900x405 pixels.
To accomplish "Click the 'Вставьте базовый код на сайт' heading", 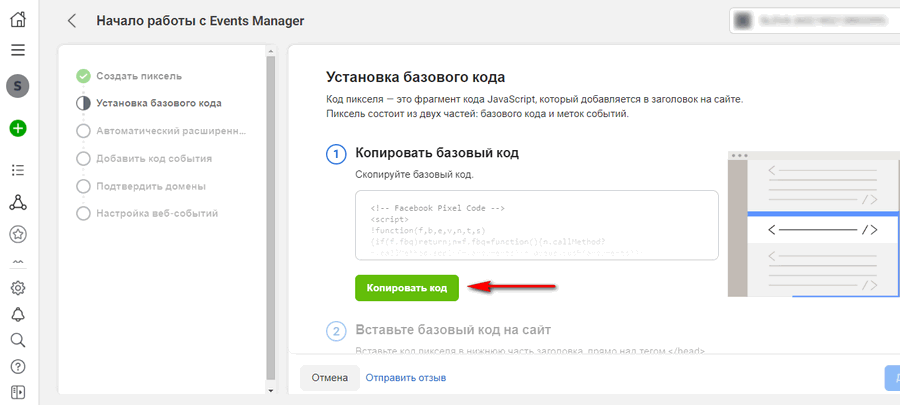I will [453, 330].
